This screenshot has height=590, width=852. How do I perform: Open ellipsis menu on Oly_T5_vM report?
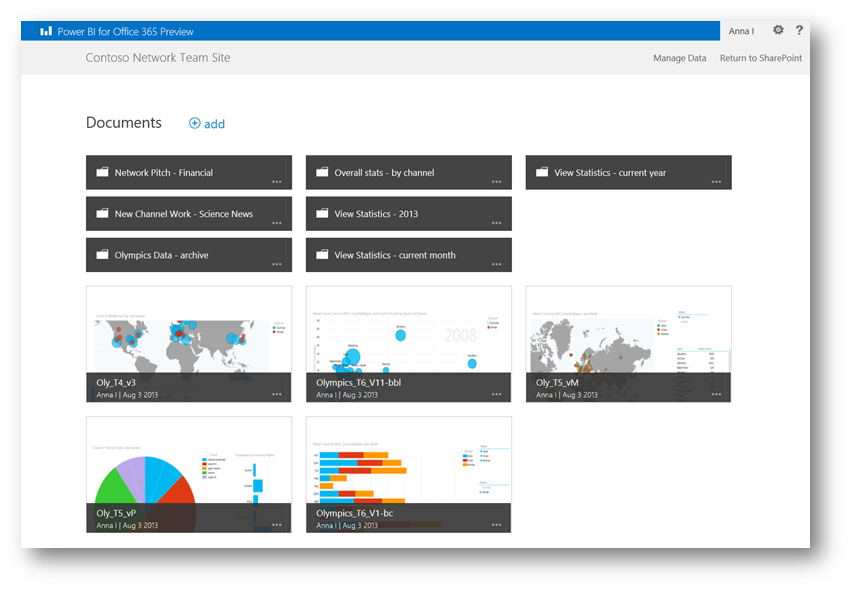(x=716, y=394)
